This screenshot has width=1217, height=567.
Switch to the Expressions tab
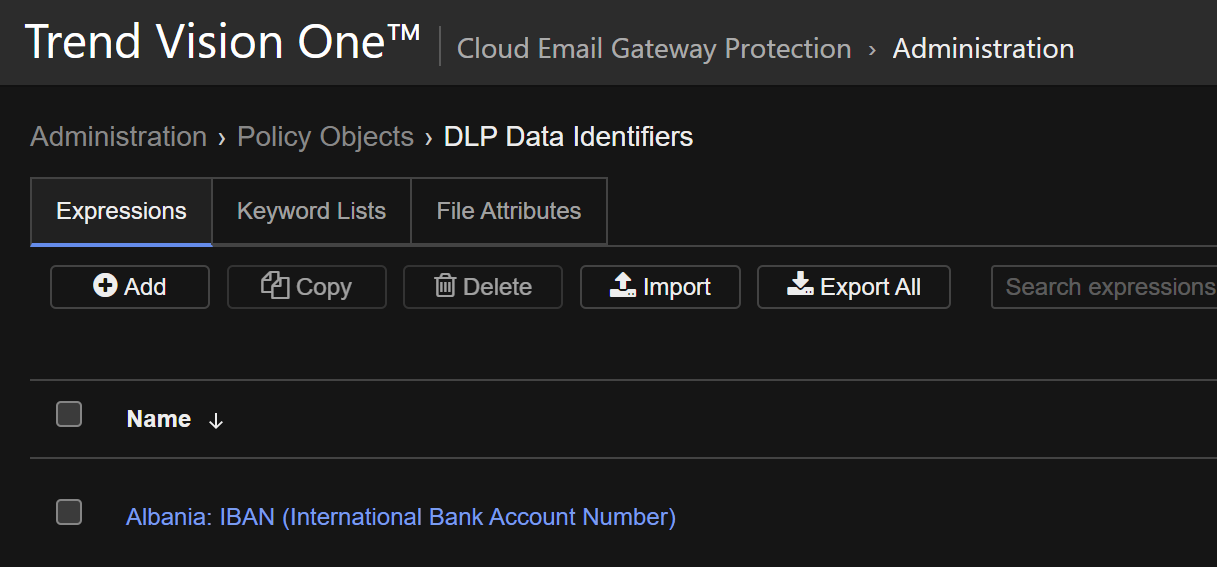click(121, 211)
